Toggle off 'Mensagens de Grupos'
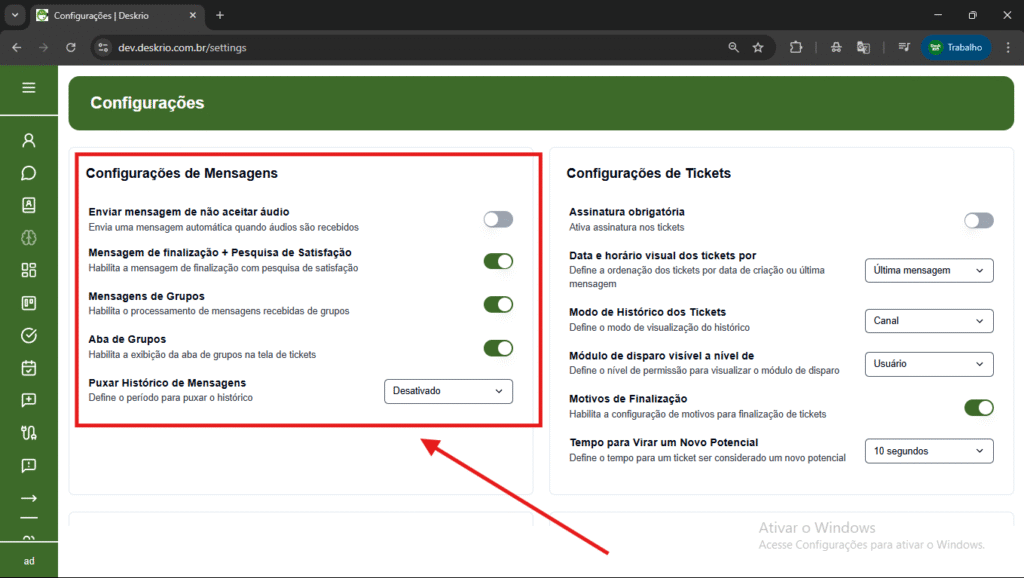 tap(498, 304)
